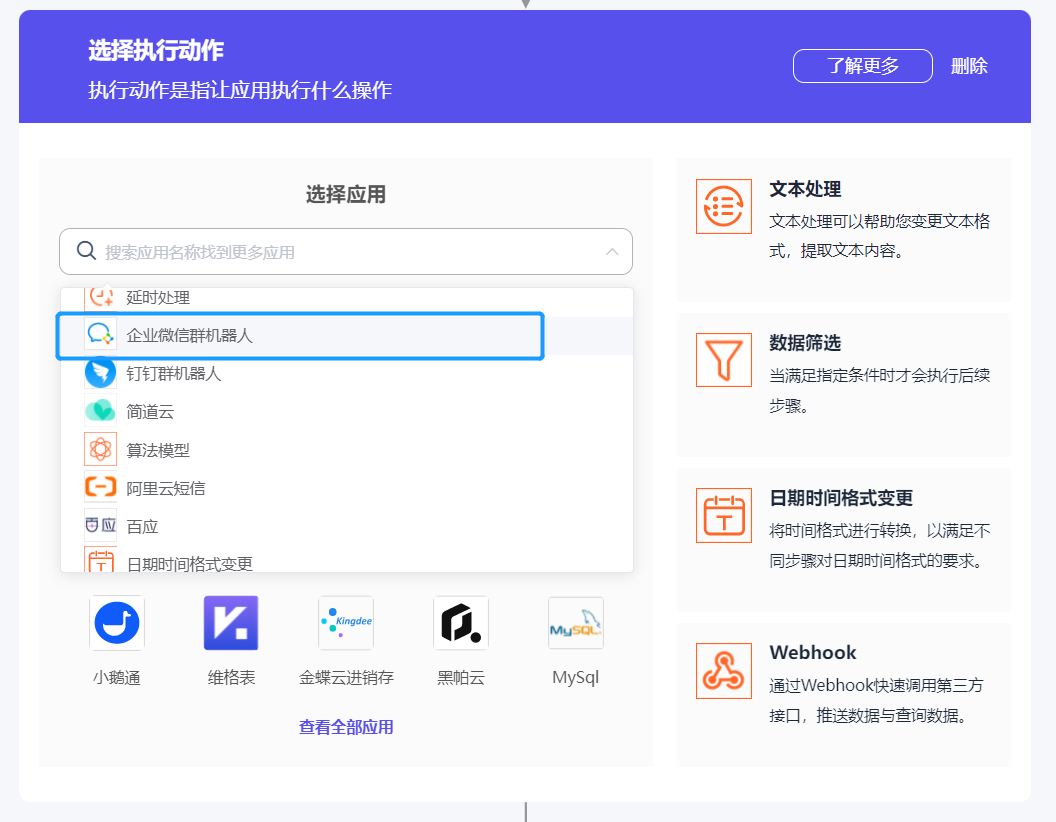Click the Webhook card icon
Image resolution: width=1056 pixels, height=822 pixels.
(x=724, y=671)
